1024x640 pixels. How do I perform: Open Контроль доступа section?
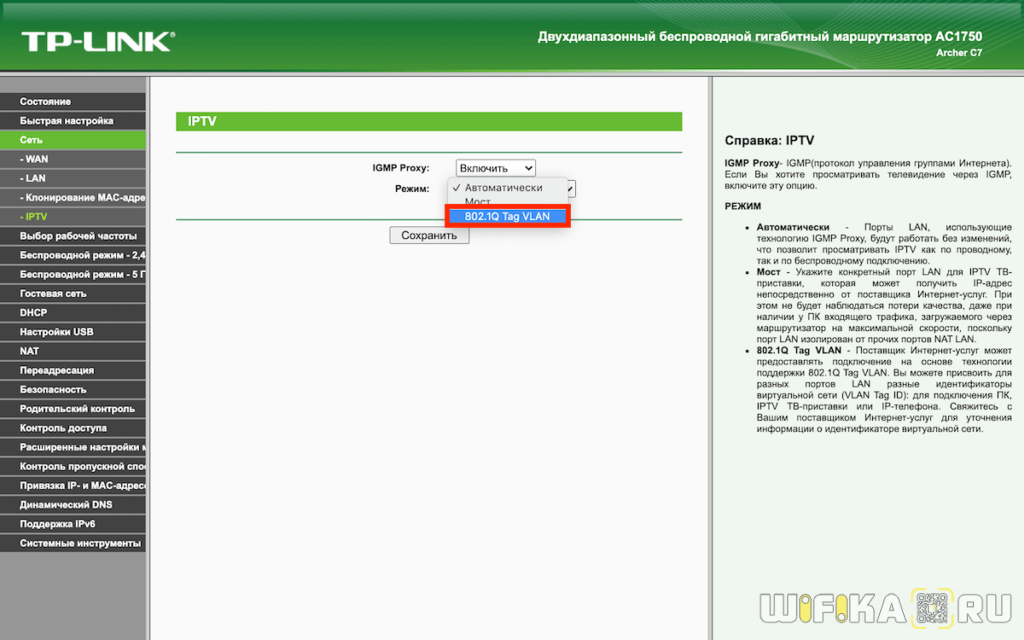(x=72, y=428)
